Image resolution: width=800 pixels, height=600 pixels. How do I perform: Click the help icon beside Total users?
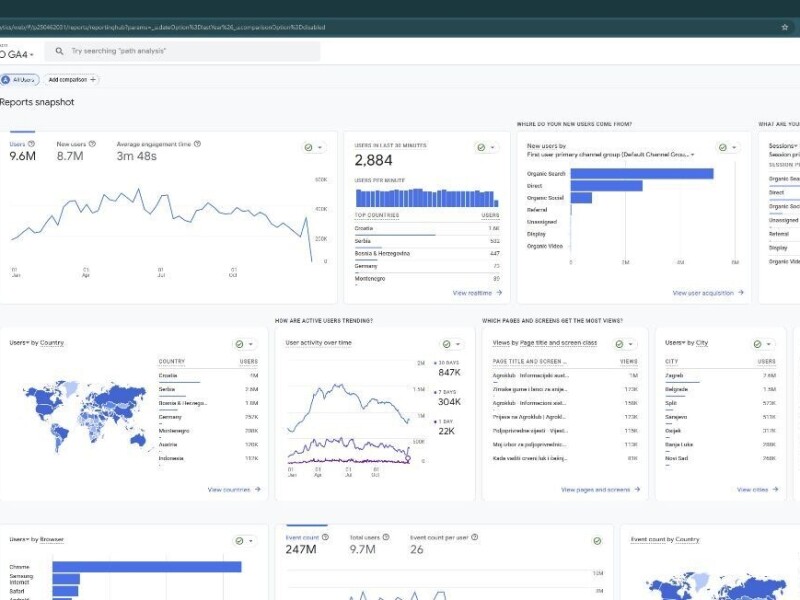click(385, 538)
